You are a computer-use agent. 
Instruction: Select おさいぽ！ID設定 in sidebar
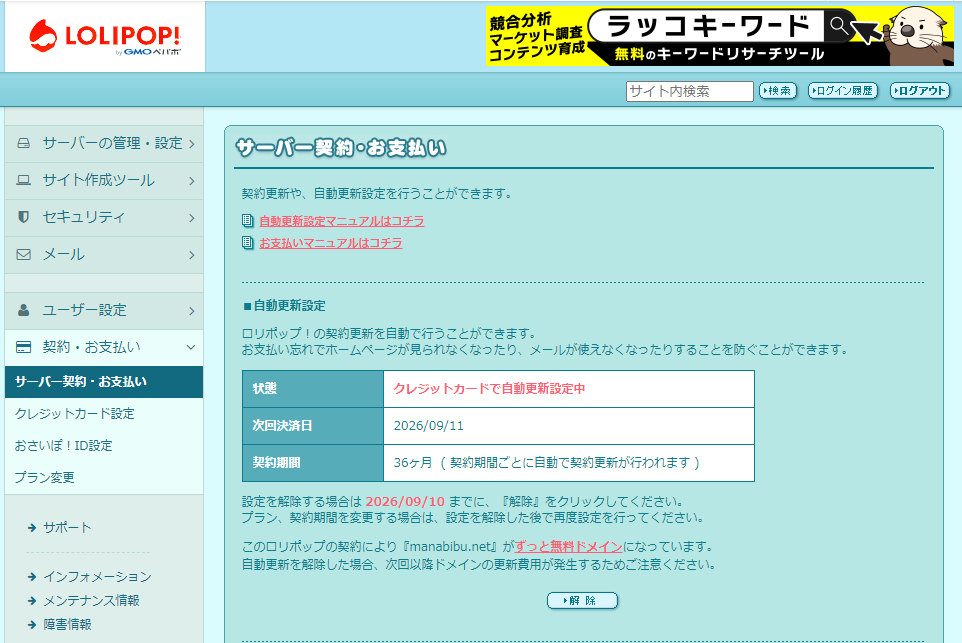click(64, 445)
